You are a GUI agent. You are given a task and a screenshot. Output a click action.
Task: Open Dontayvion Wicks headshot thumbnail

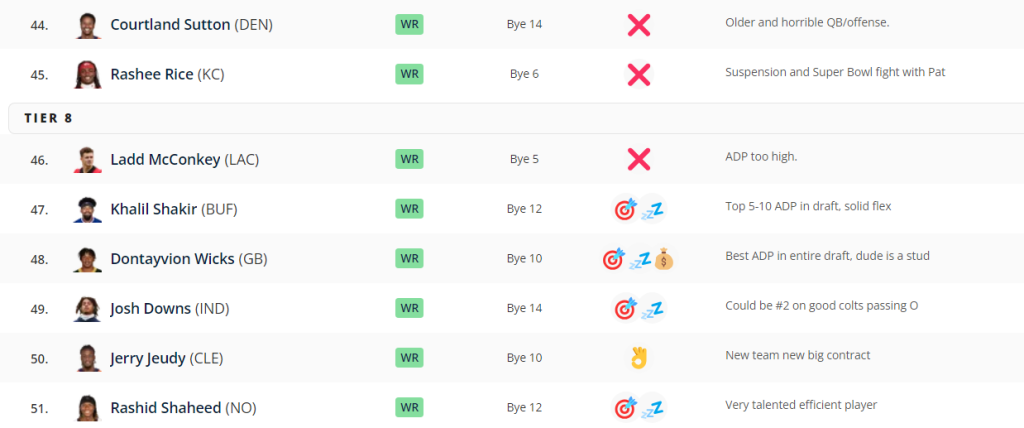coord(88,259)
